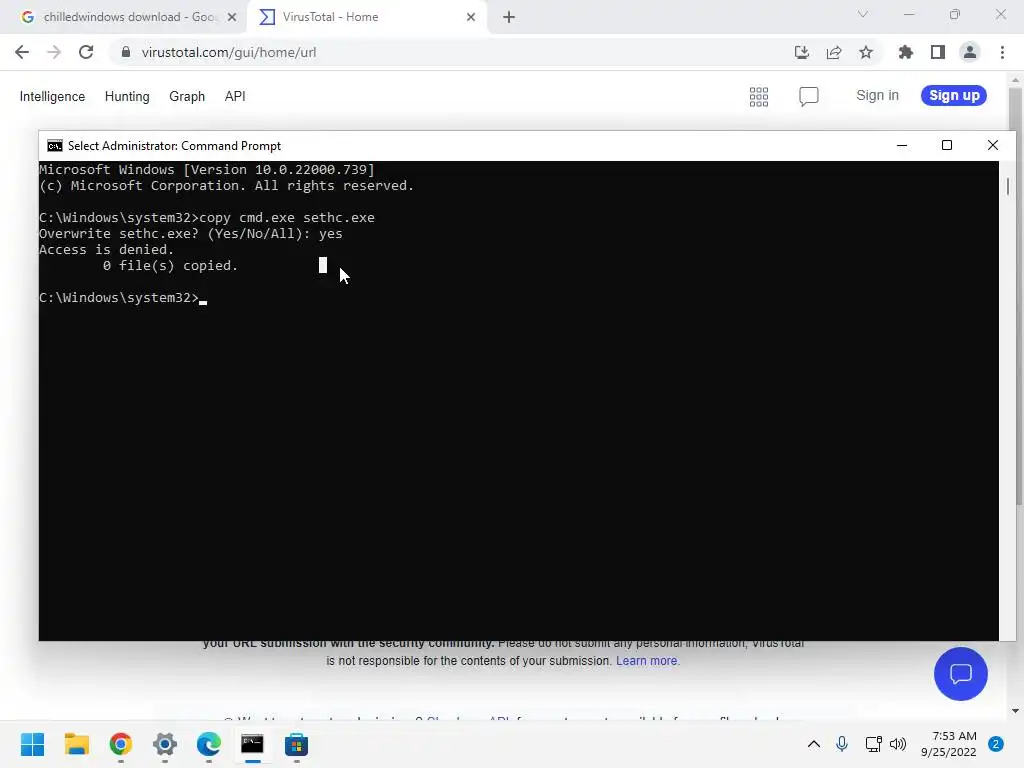This screenshot has width=1024, height=768.
Task: Click 'copy cmd.exe sethc.exe' command text
Action: pyautogui.click(x=287, y=217)
